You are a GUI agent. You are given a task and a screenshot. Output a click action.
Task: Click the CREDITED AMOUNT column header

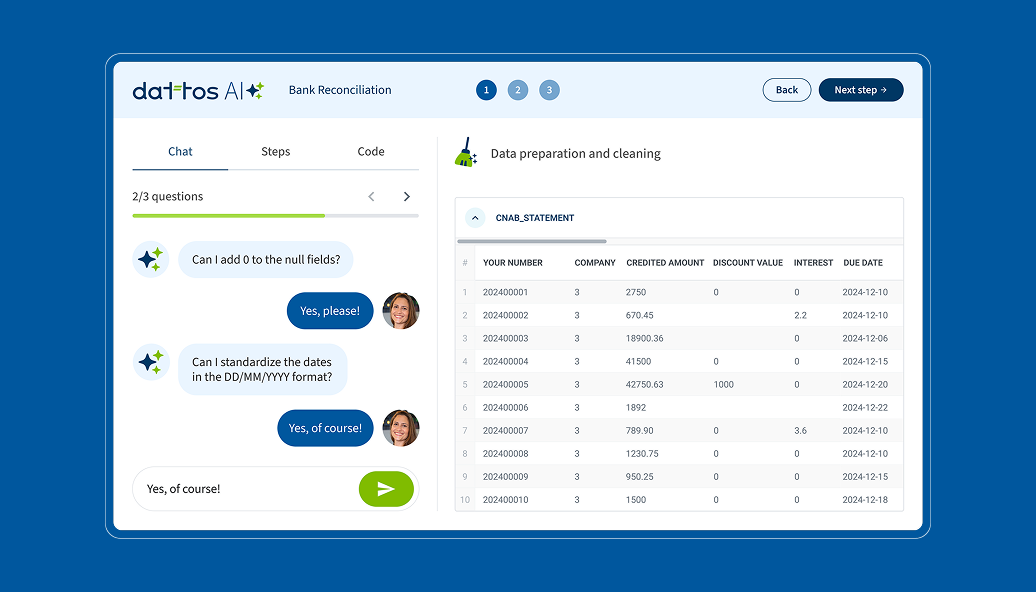coord(665,263)
